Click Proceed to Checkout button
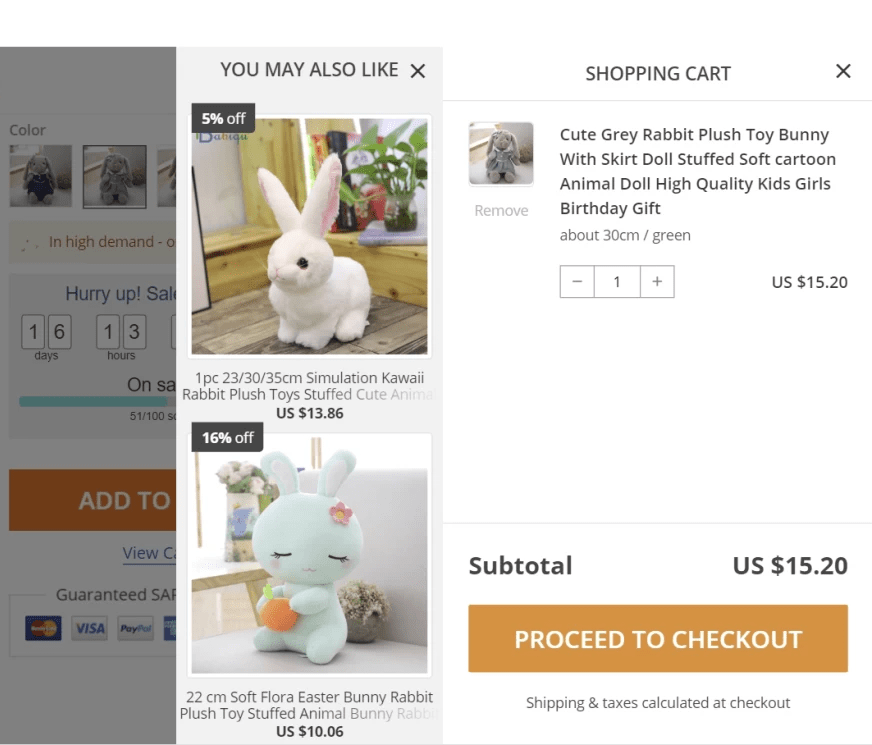The width and height of the screenshot is (872, 745). tap(657, 639)
